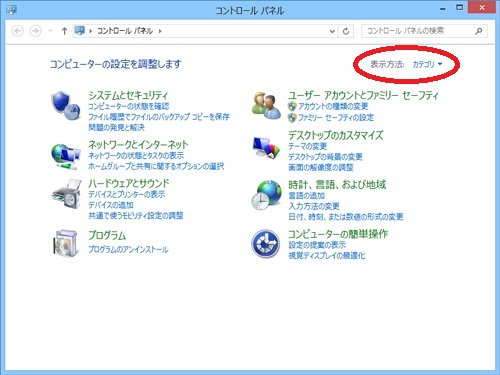This screenshot has width=500, height=375.
Task: Open 問題の発見と解決 link
Action: pyautogui.click(x=116, y=127)
